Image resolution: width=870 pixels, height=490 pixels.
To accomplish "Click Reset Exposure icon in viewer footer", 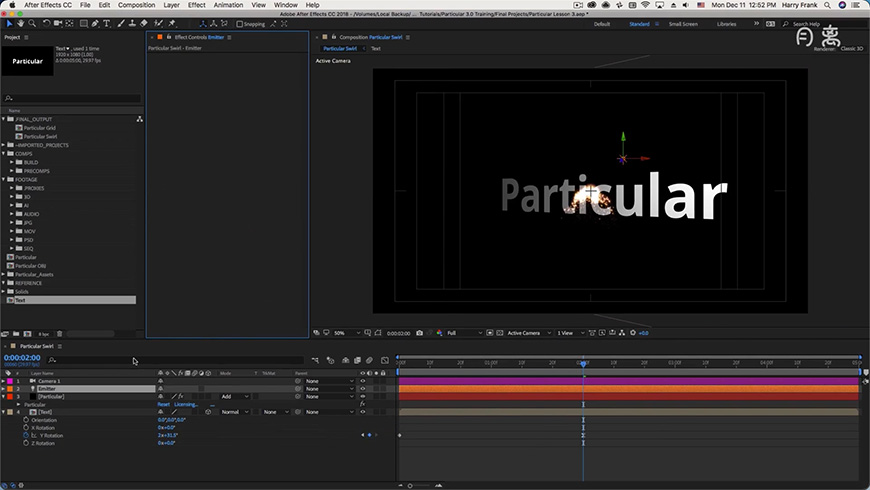I will [x=633, y=333].
